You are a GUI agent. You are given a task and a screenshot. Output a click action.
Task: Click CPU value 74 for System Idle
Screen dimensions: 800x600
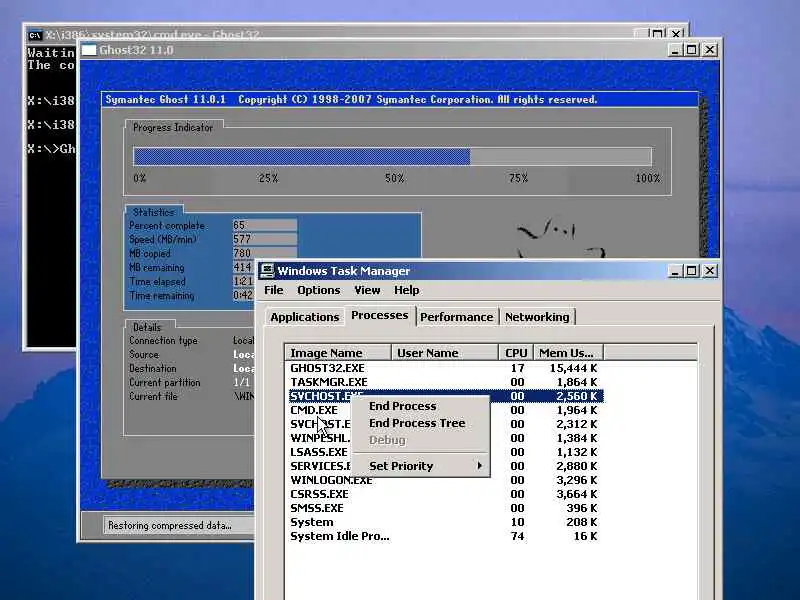pyautogui.click(x=517, y=536)
